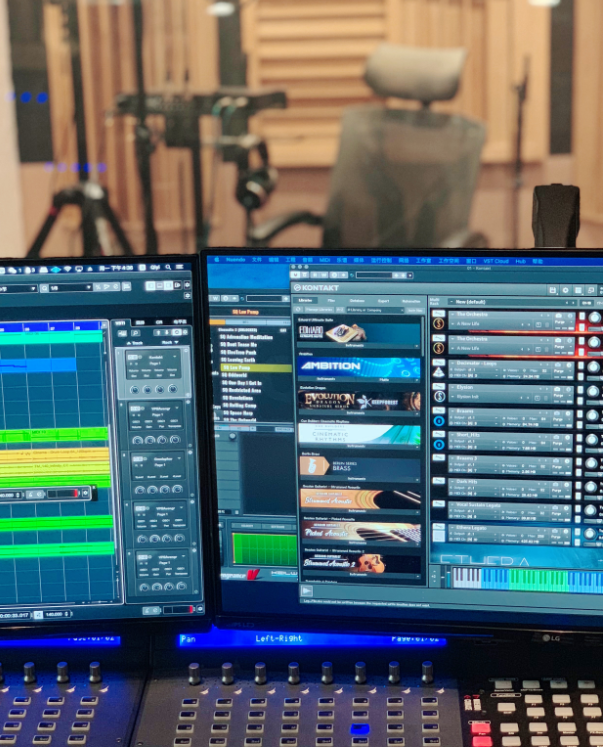Click Short_Hits instrument blue circle icon

tap(439, 445)
